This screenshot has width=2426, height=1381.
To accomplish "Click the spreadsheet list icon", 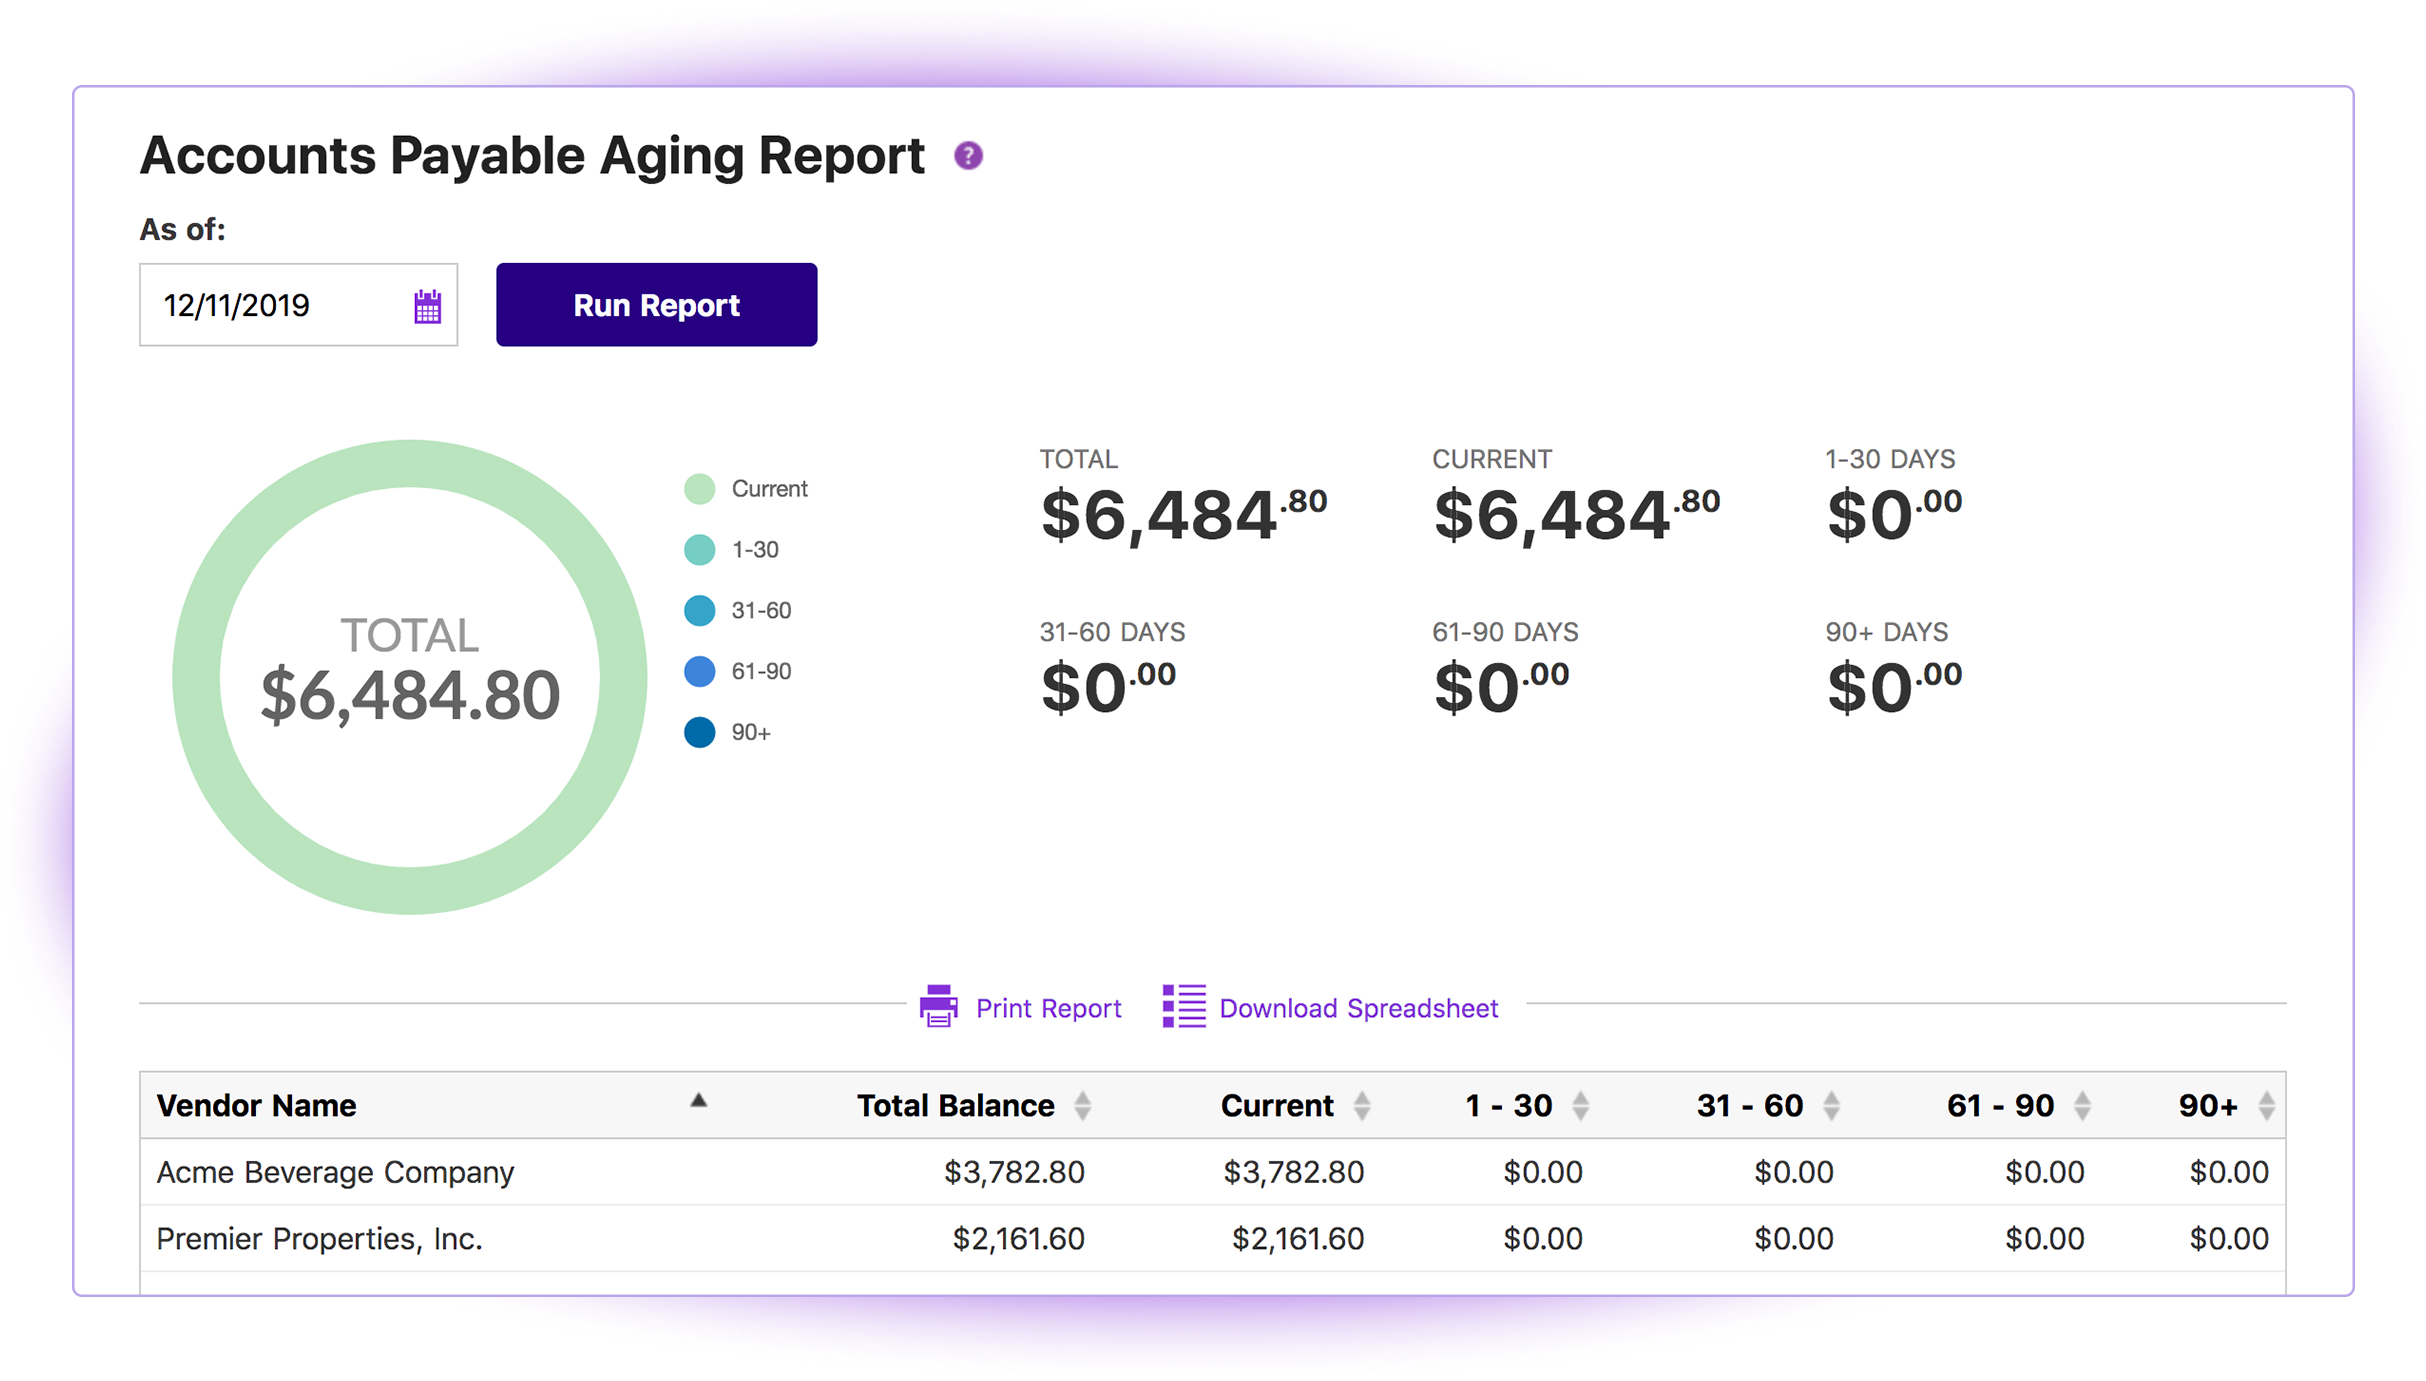I will coord(1184,1006).
